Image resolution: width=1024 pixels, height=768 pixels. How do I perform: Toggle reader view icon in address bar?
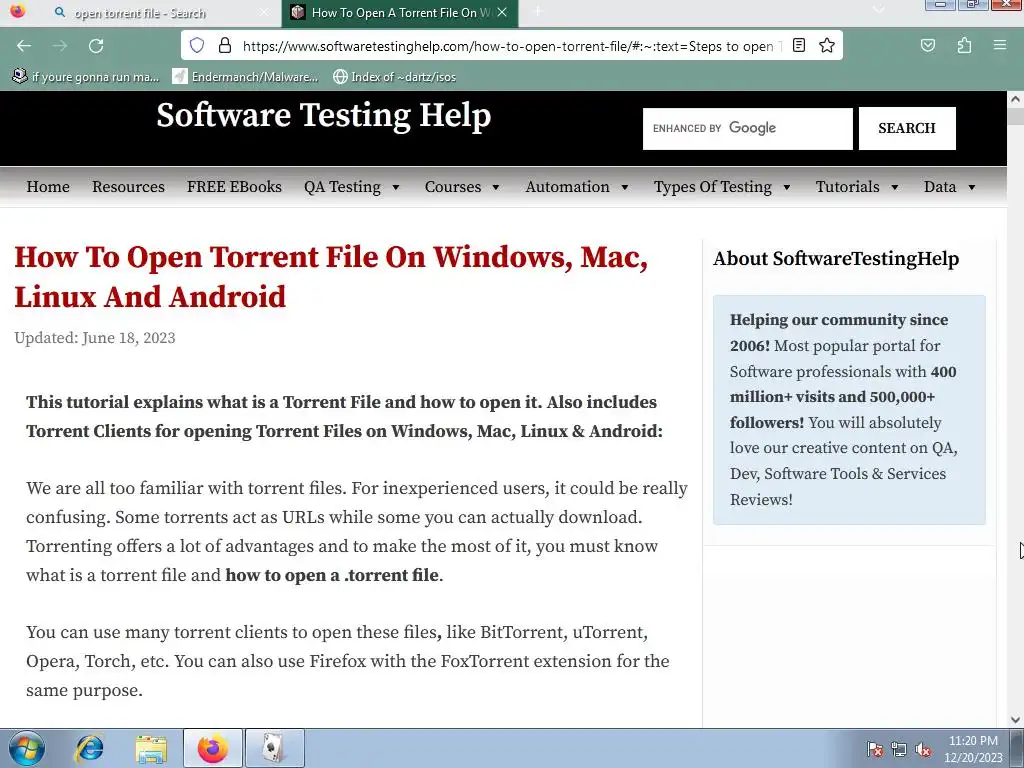pos(799,45)
